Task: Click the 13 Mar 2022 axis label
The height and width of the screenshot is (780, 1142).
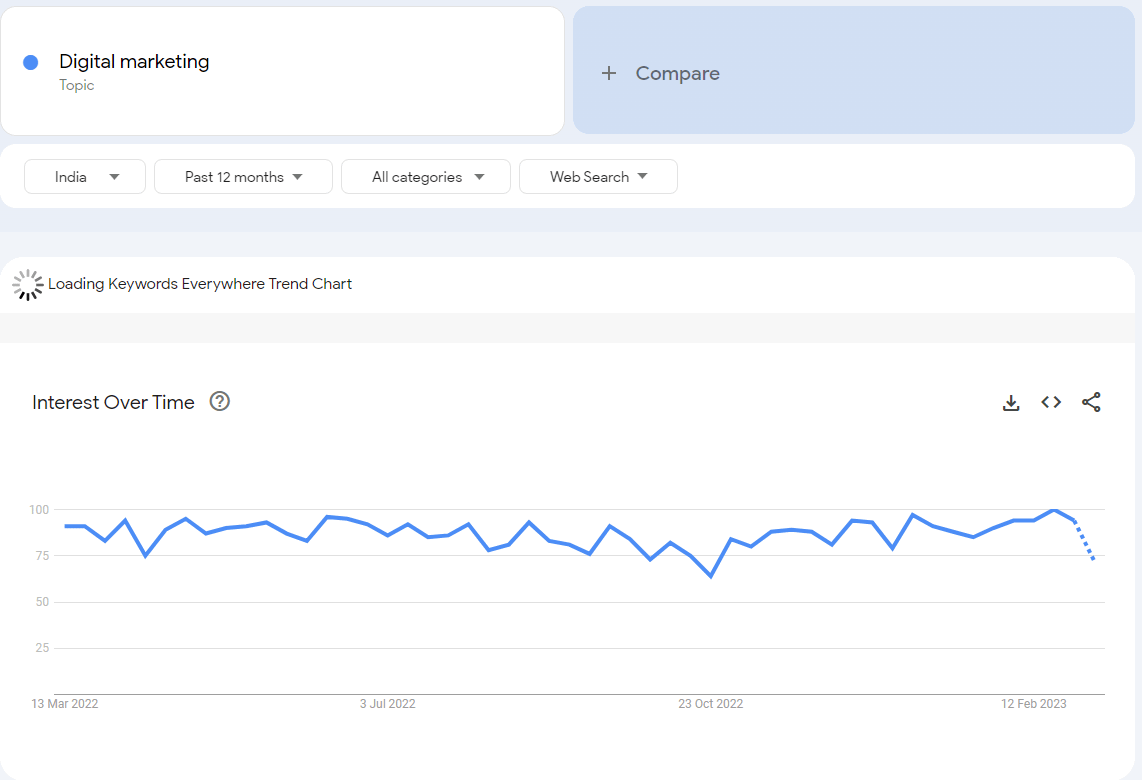Action: click(x=65, y=704)
